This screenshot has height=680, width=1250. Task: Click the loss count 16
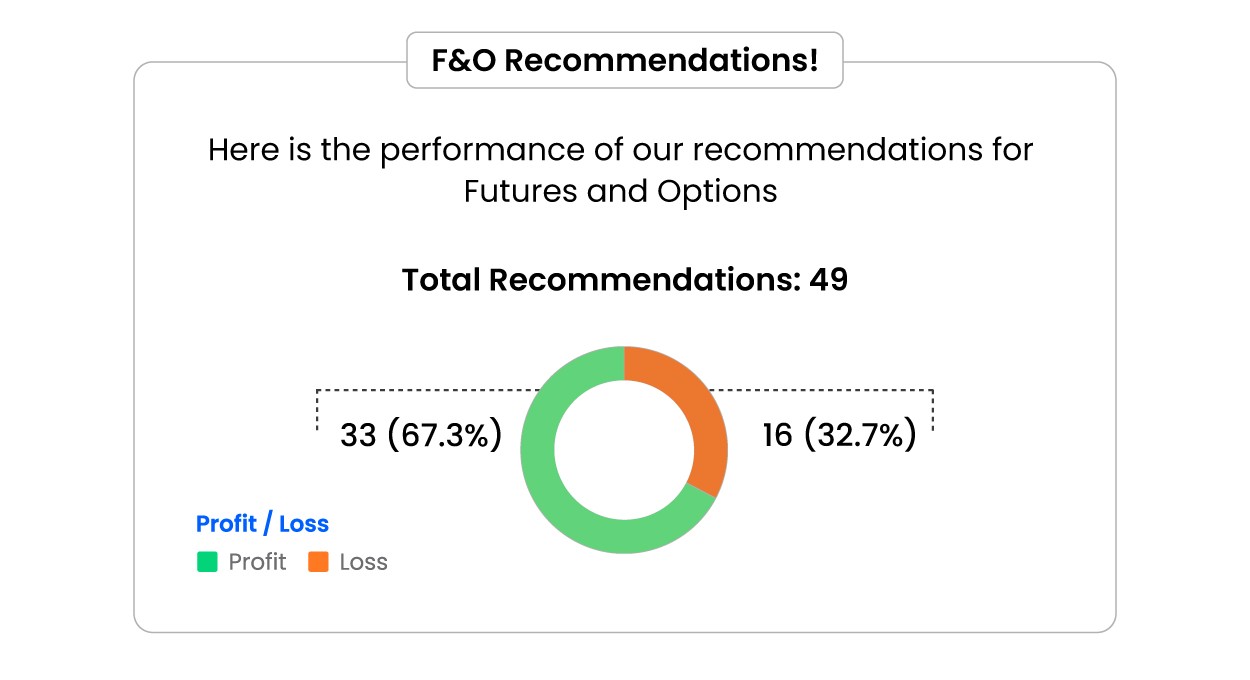pos(777,436)
